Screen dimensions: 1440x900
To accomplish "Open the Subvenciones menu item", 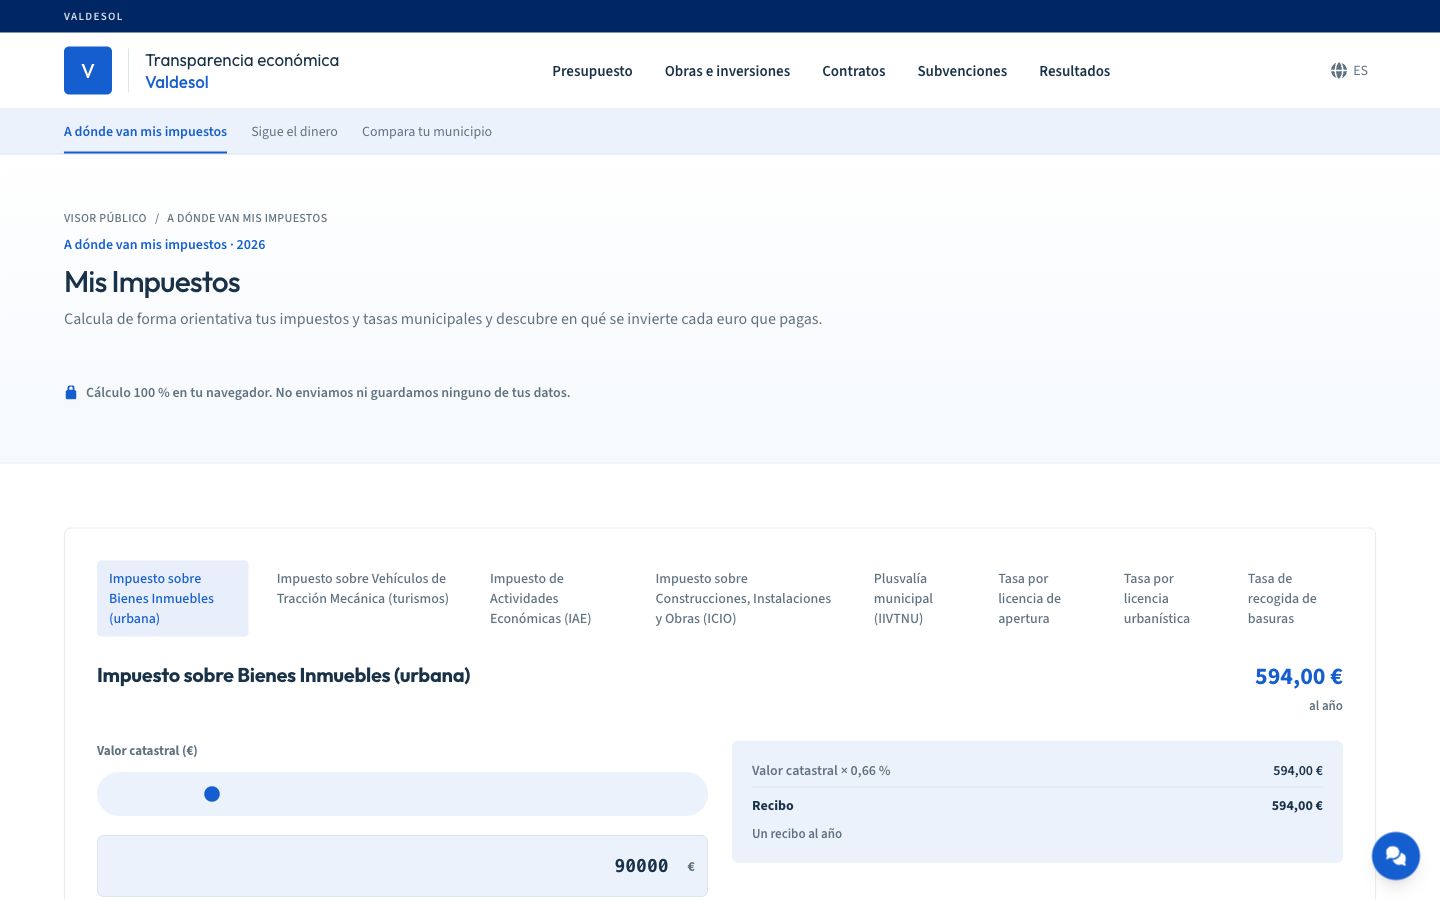I will (x=962, y=71).
